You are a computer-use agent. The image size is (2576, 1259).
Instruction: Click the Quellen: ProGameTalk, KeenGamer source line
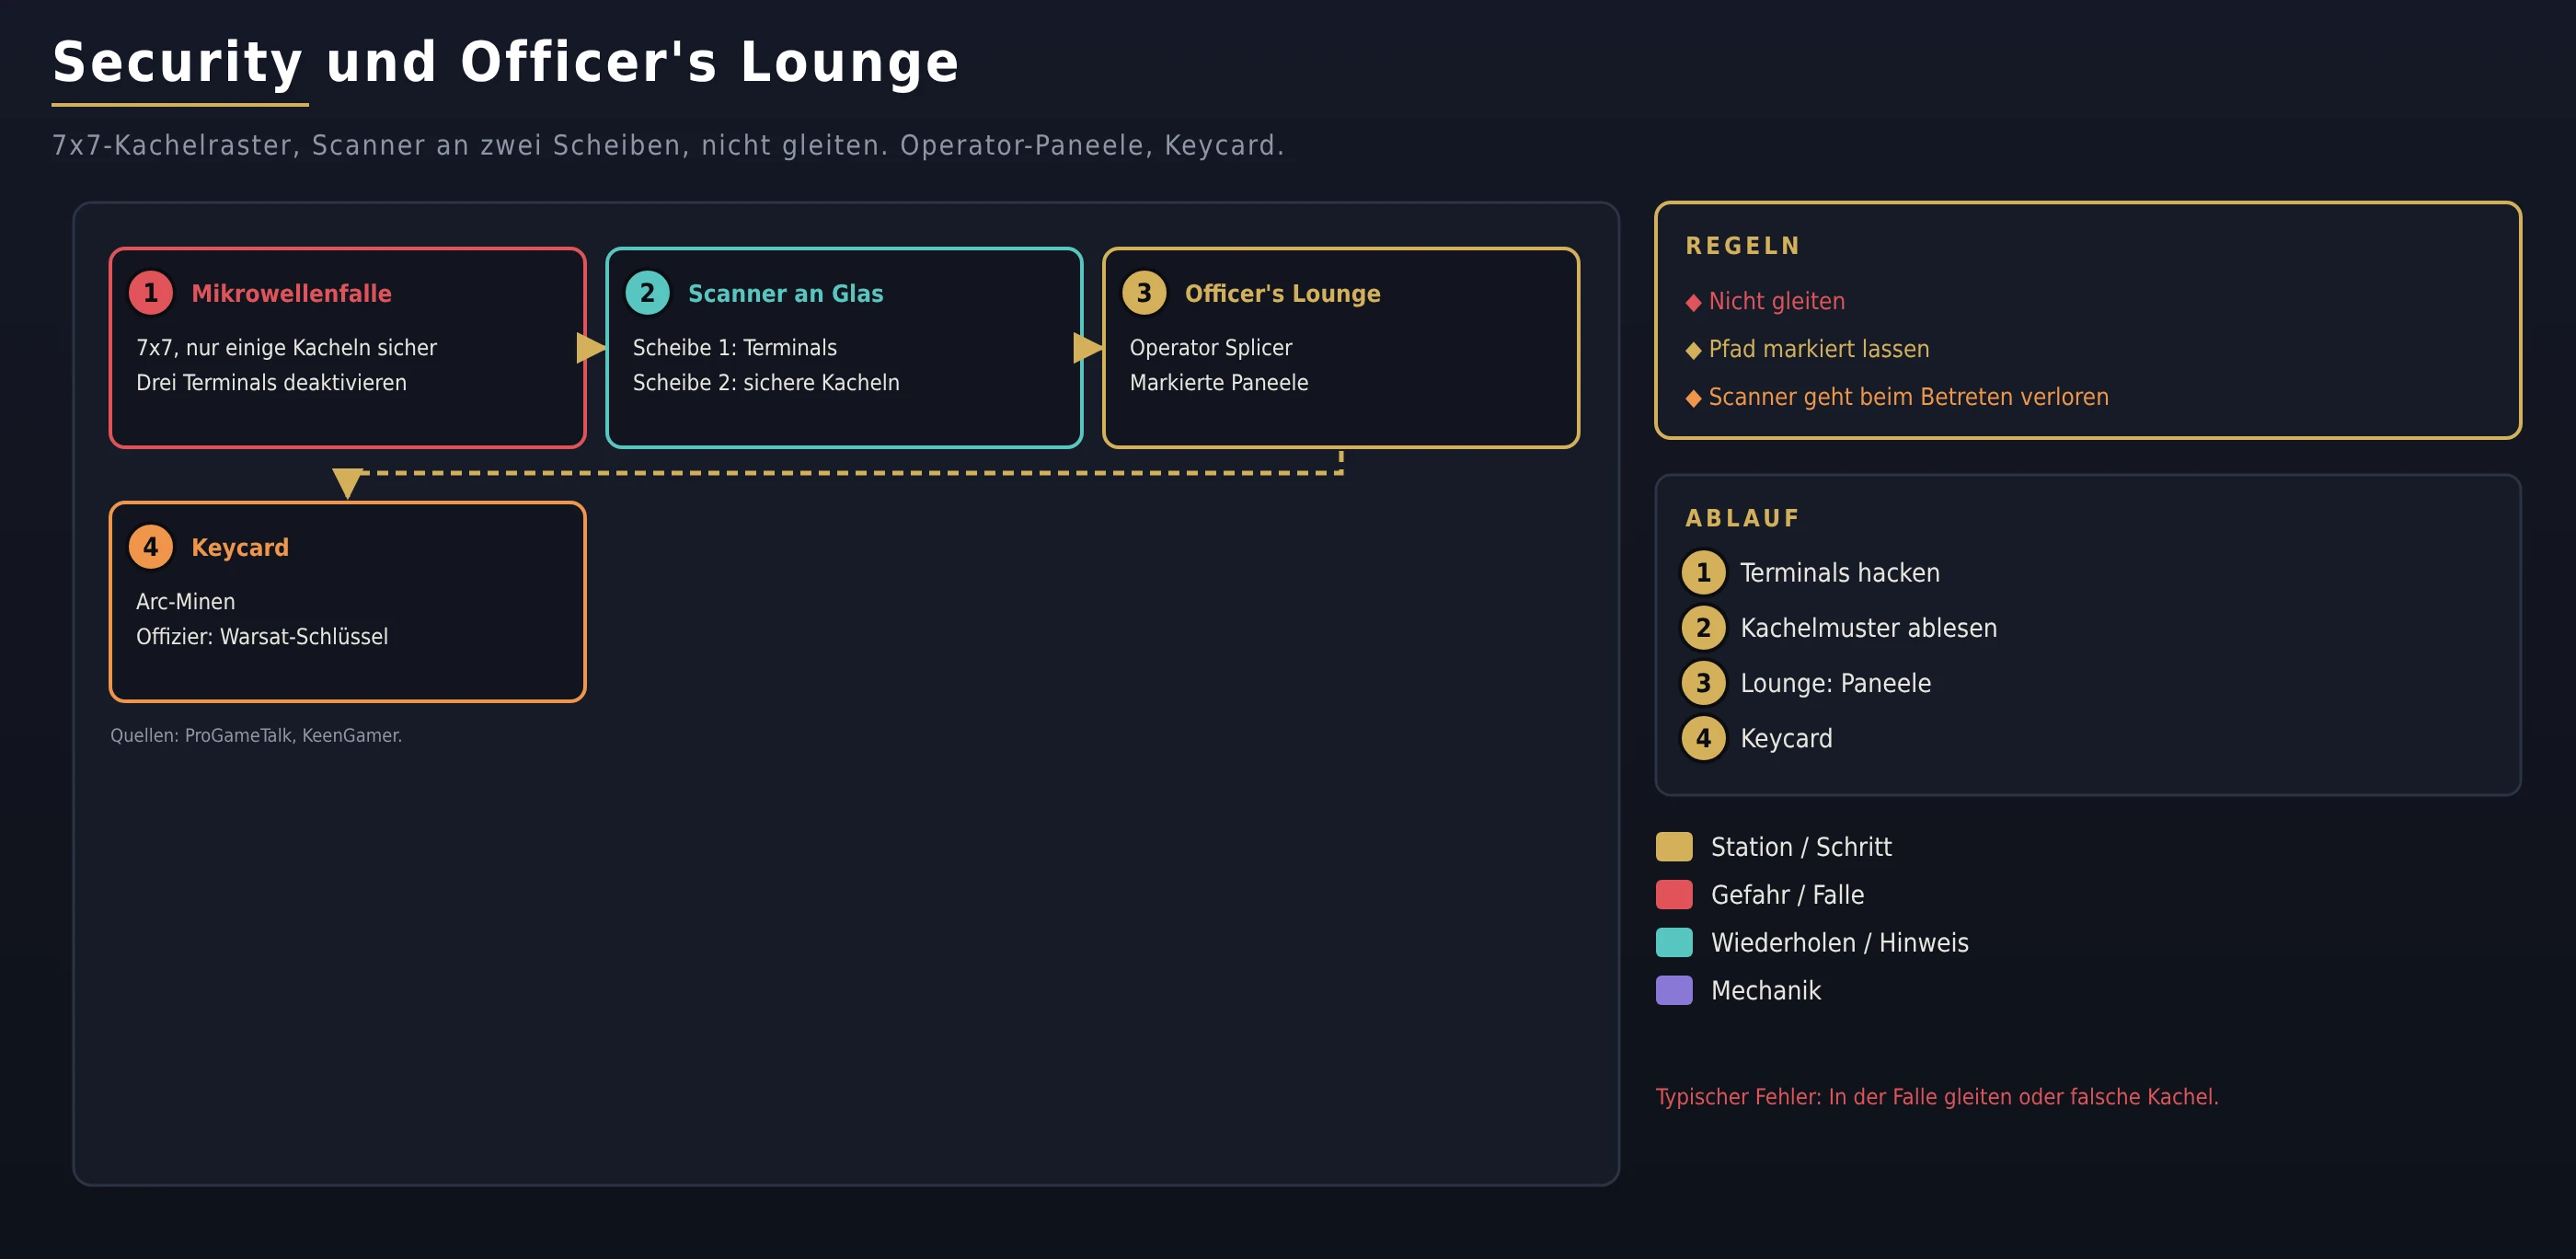pos(256,735)
